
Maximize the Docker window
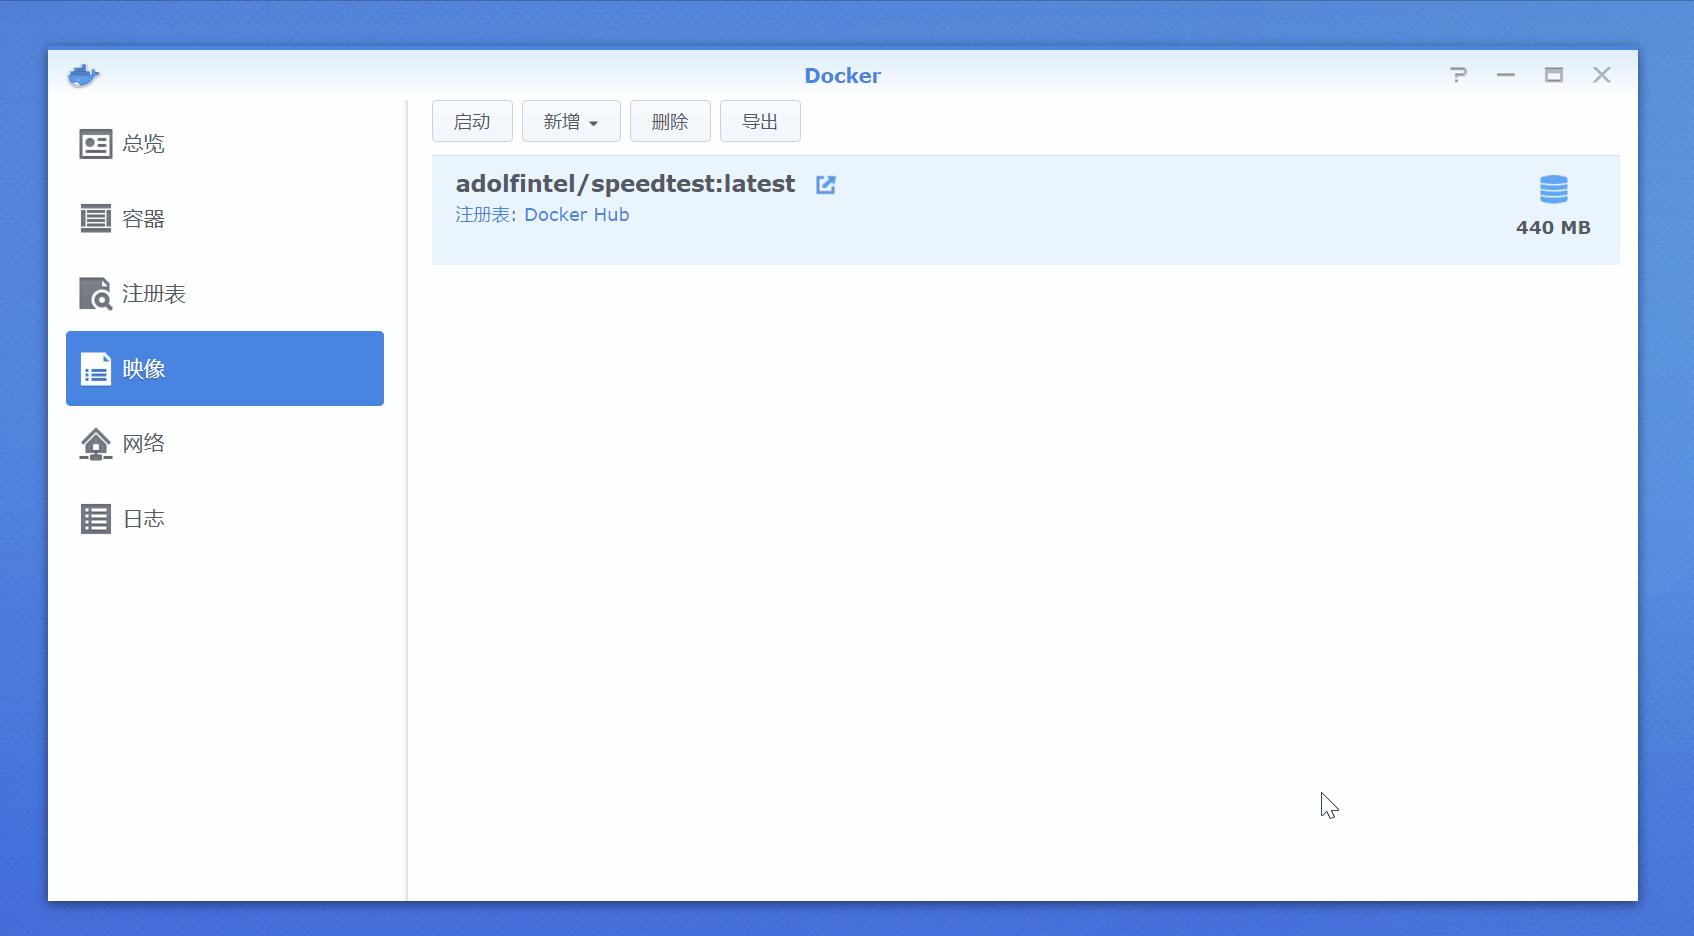tap(1554, 75)
